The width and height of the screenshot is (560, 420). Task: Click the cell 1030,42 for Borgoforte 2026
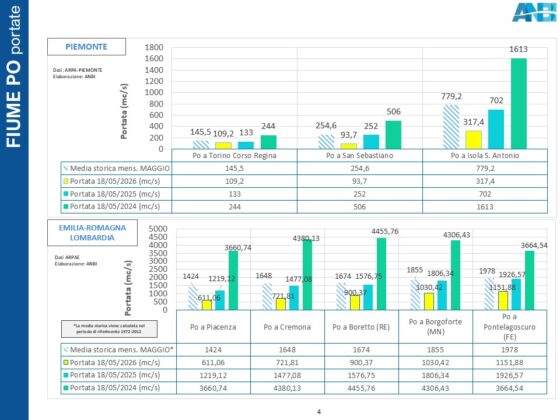coord(435,362)
